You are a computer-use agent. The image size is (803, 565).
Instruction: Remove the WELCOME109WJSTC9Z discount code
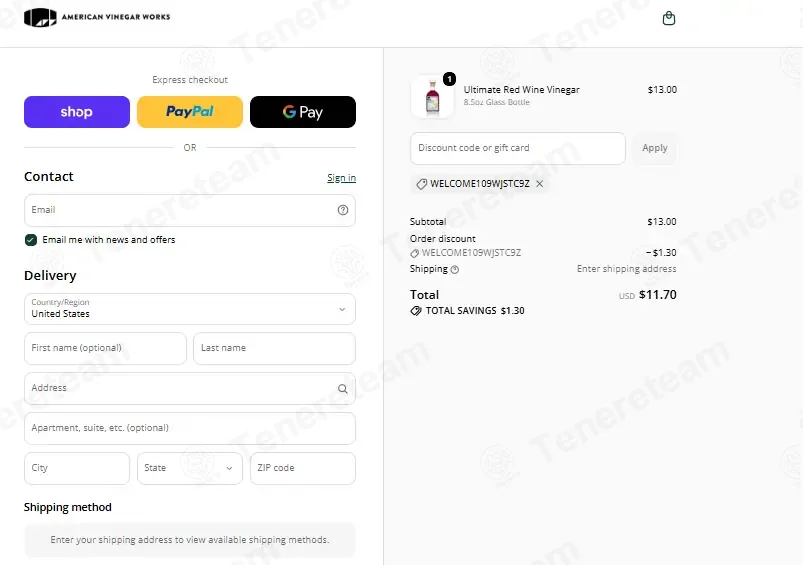539,184
